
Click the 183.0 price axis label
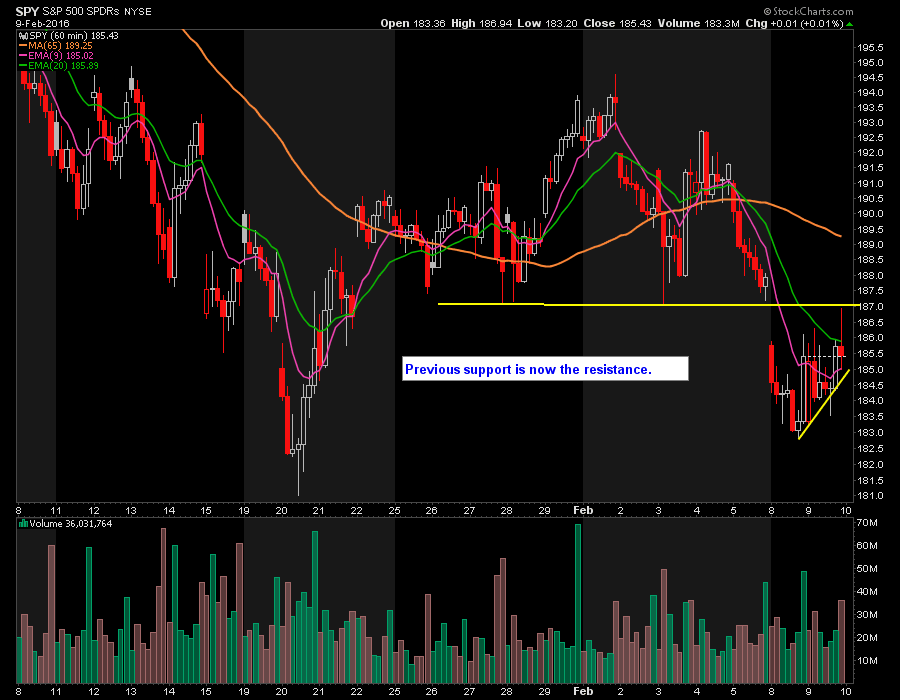(x=871, y=433)
